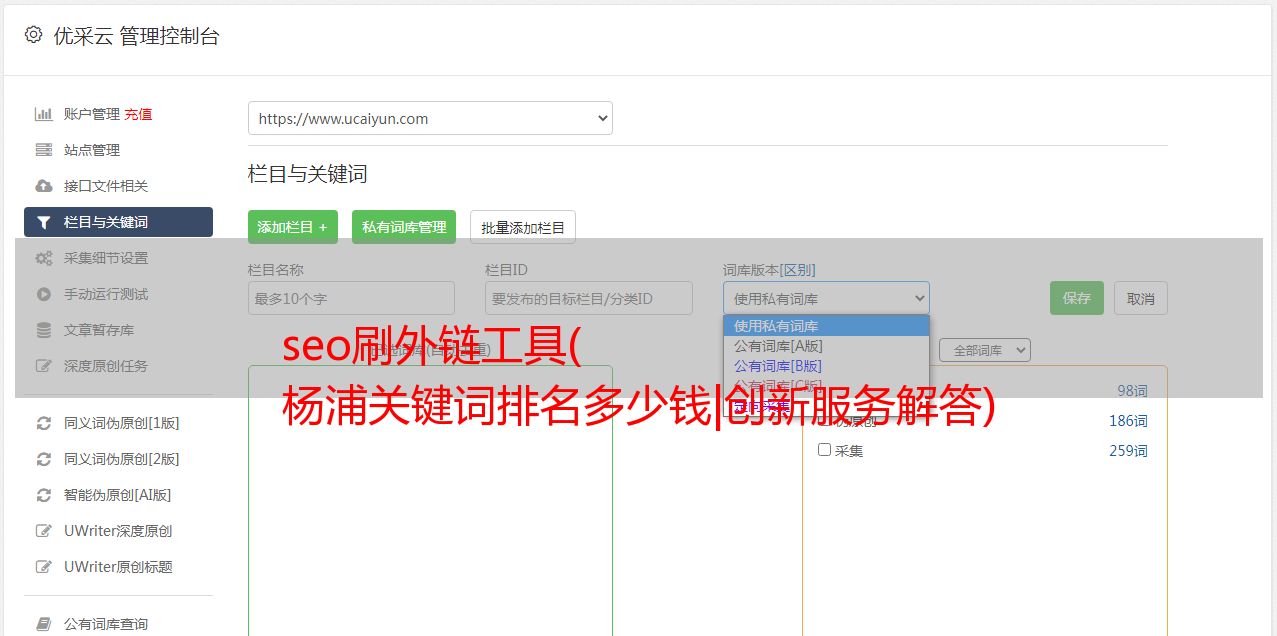This screenshot has width=1277, height=636.
Task: Click the gear icon beside 优采云 管理控制台
Action: point(33,35)
